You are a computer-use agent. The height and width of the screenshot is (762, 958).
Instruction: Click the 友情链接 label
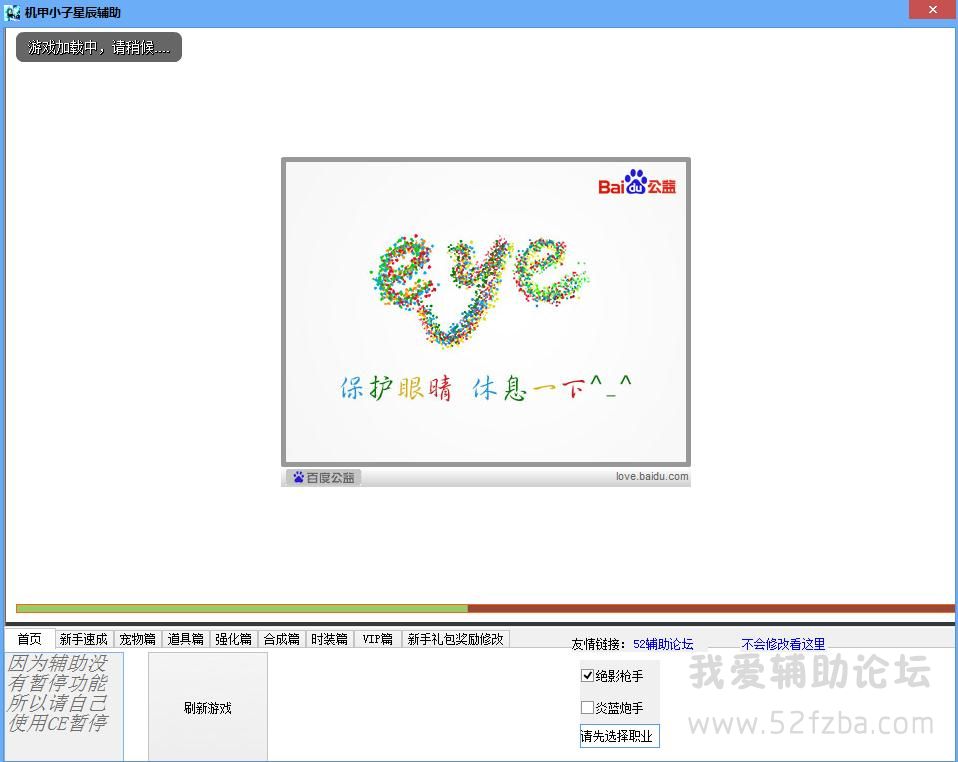click(598, 644)
